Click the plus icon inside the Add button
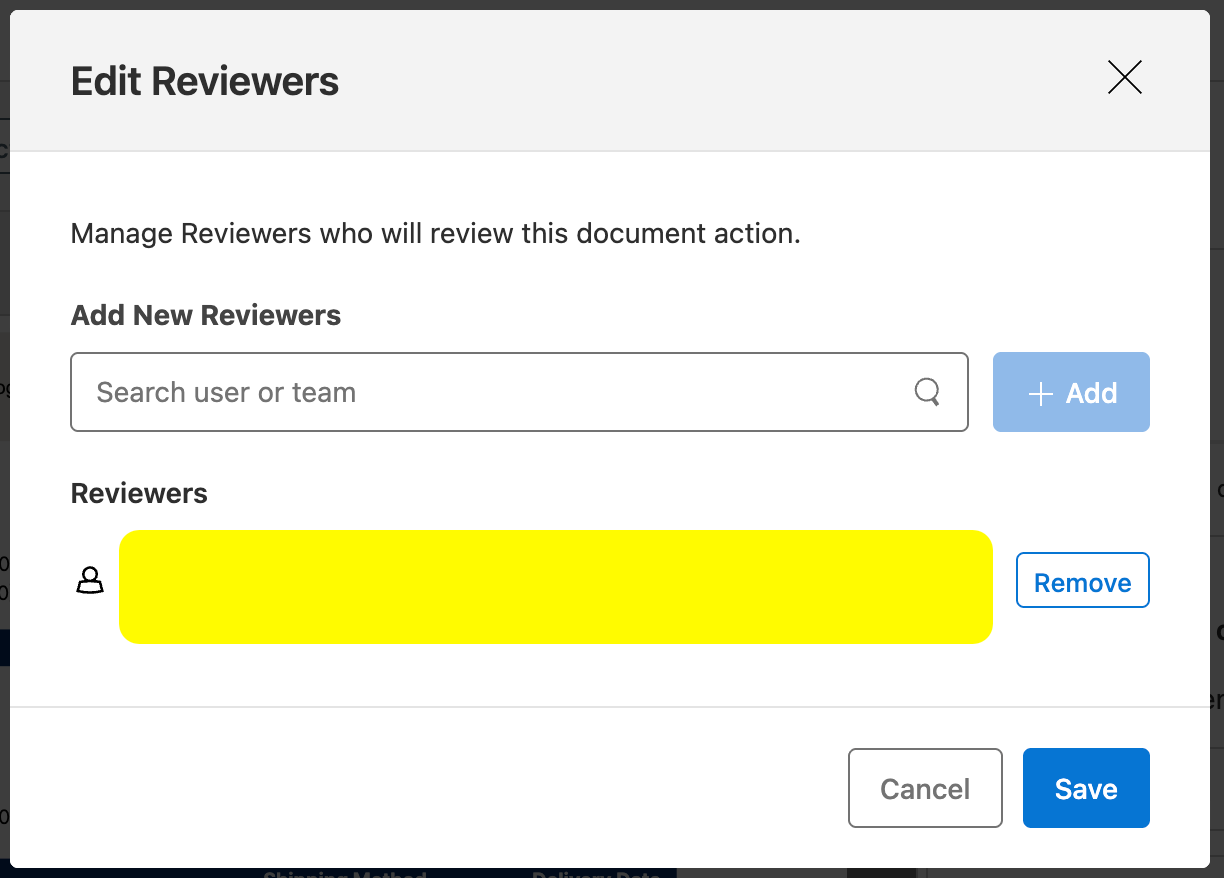Image resolution: width=1224 pixels, height=878 pixels. 1041,392
